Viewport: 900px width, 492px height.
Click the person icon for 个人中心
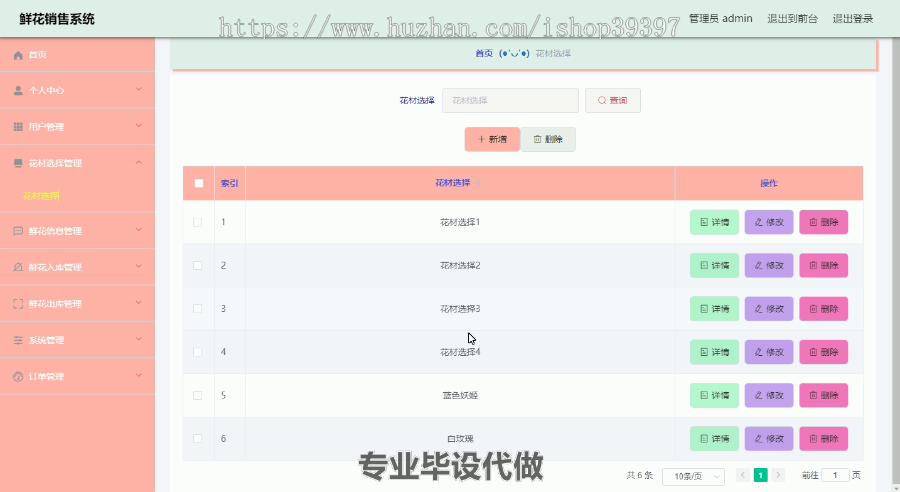pos(18,90)
